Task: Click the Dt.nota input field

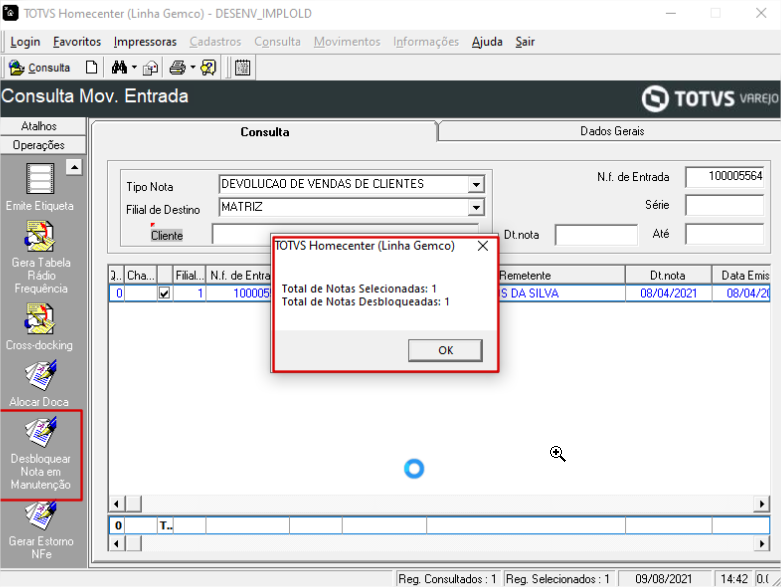Action: coord(596,235)
